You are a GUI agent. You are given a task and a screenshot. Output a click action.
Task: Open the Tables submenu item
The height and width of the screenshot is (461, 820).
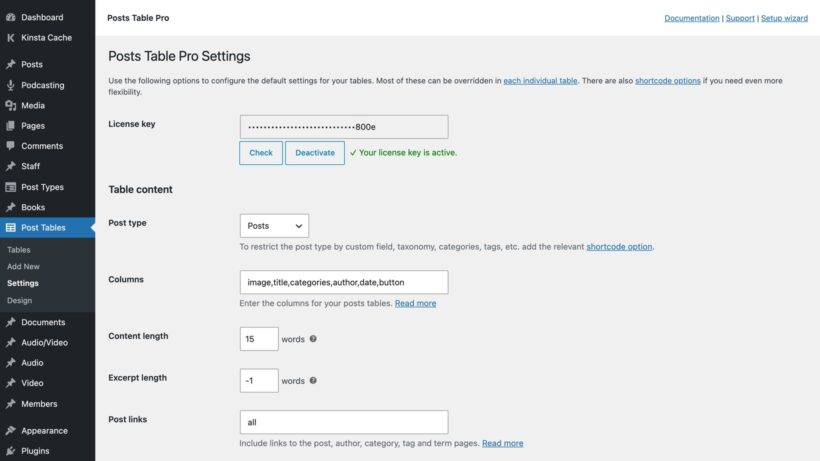pyautogui.click(x=19, y=250)
